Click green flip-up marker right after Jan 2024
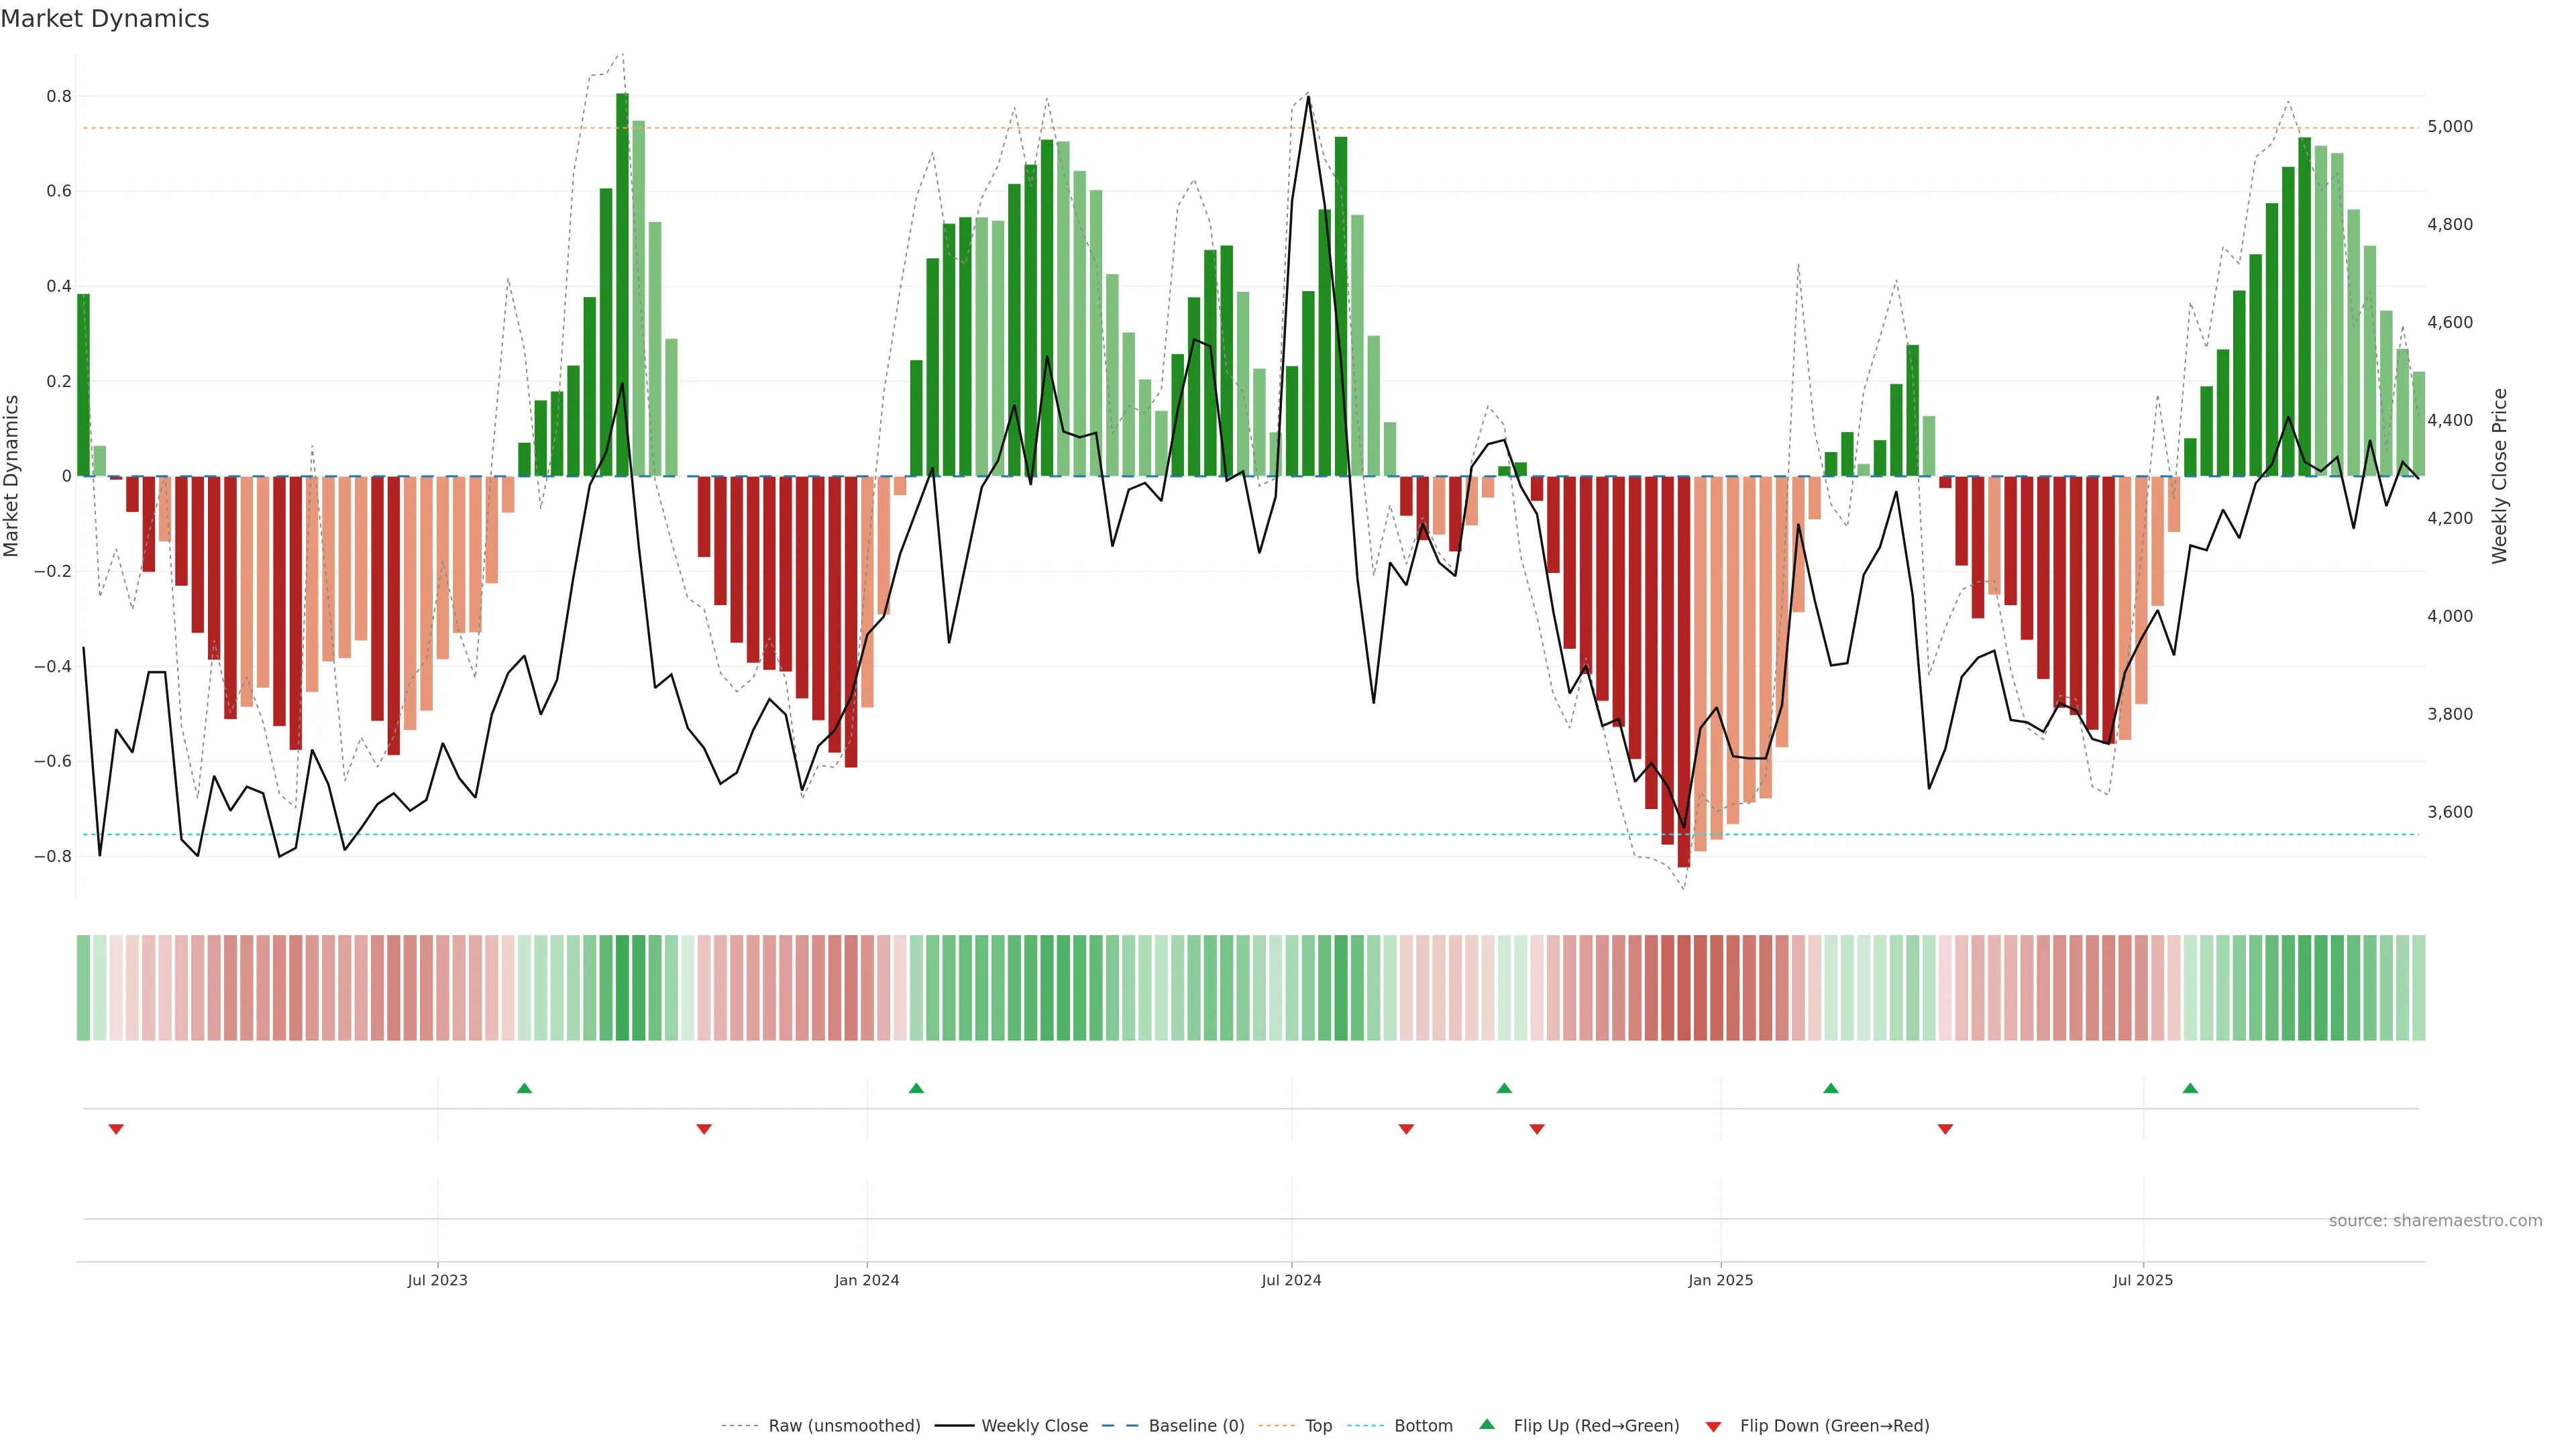Screen dimensions: 2576x1449 pyautogui.click(x=916, y=1088)
